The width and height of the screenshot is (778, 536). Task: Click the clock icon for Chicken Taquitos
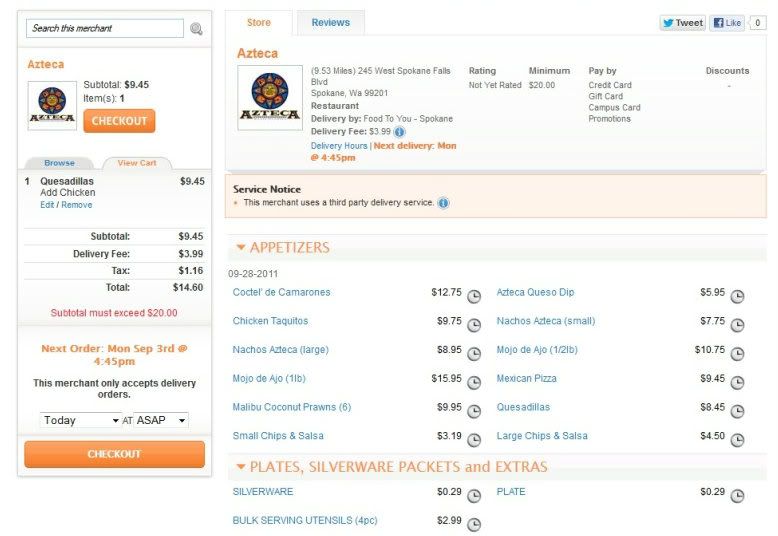click(474, 325)
